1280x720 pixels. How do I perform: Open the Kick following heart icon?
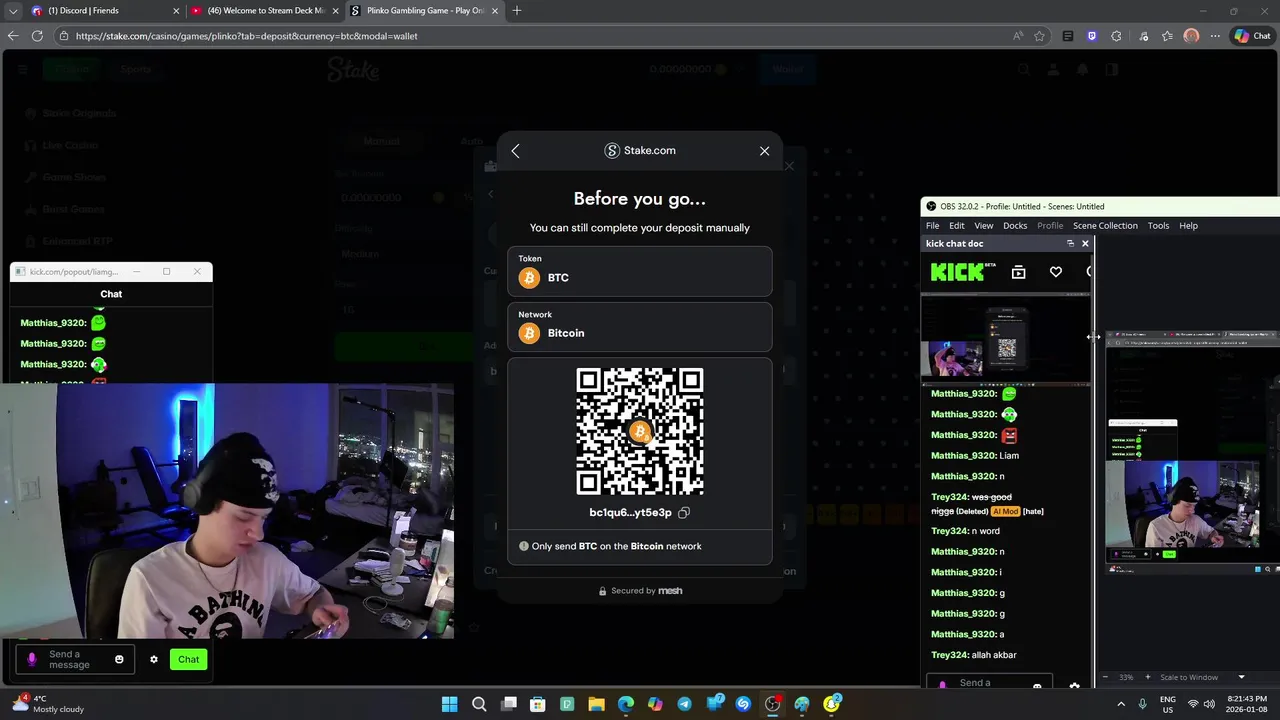point(1056,272)
